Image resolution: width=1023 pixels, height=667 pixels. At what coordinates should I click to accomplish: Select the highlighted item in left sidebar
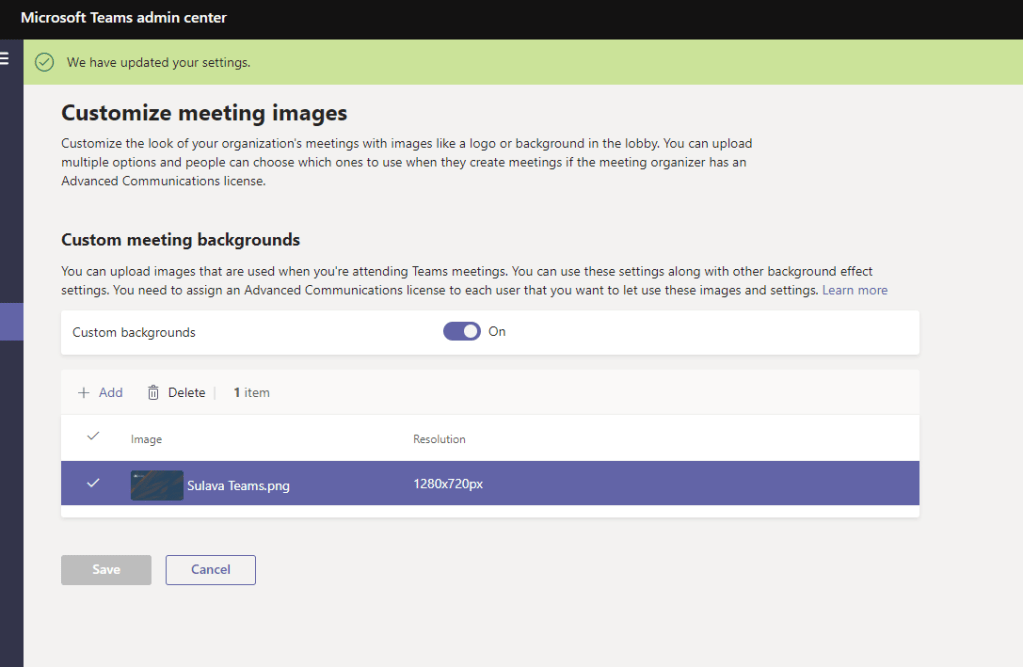pos(11,322)
